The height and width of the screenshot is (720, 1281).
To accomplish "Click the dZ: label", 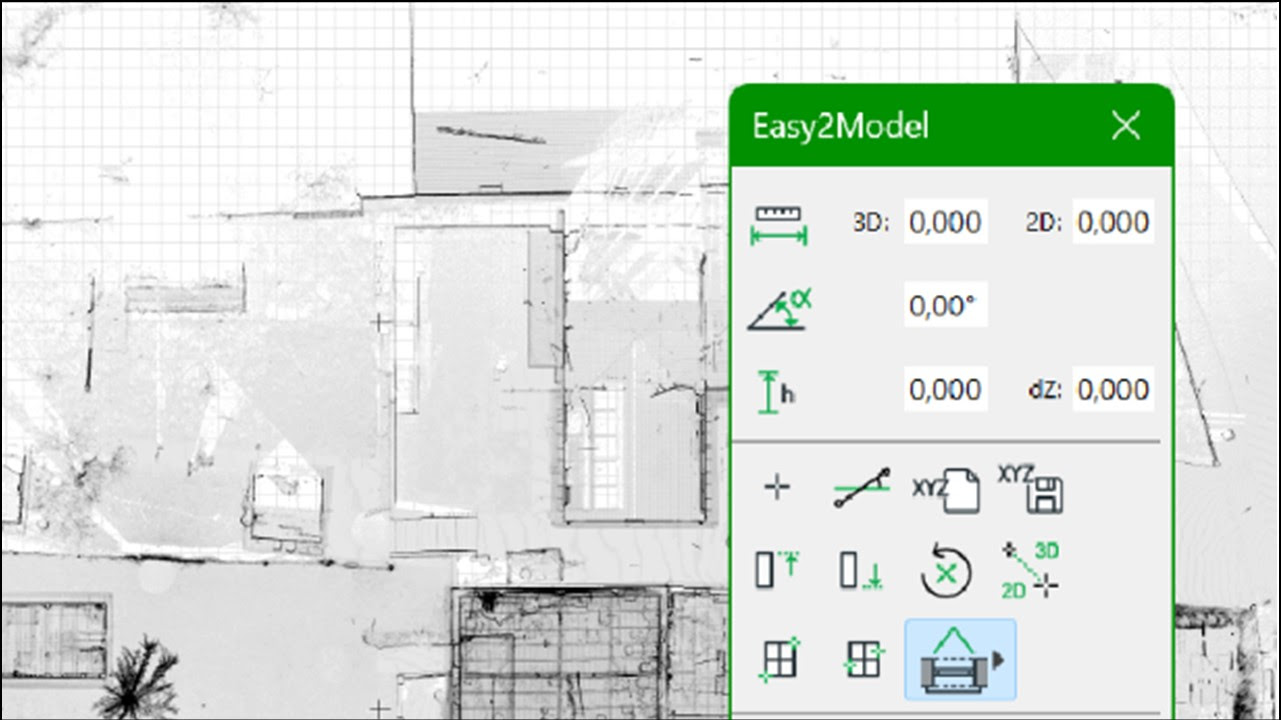I will tap(1045, 390).
